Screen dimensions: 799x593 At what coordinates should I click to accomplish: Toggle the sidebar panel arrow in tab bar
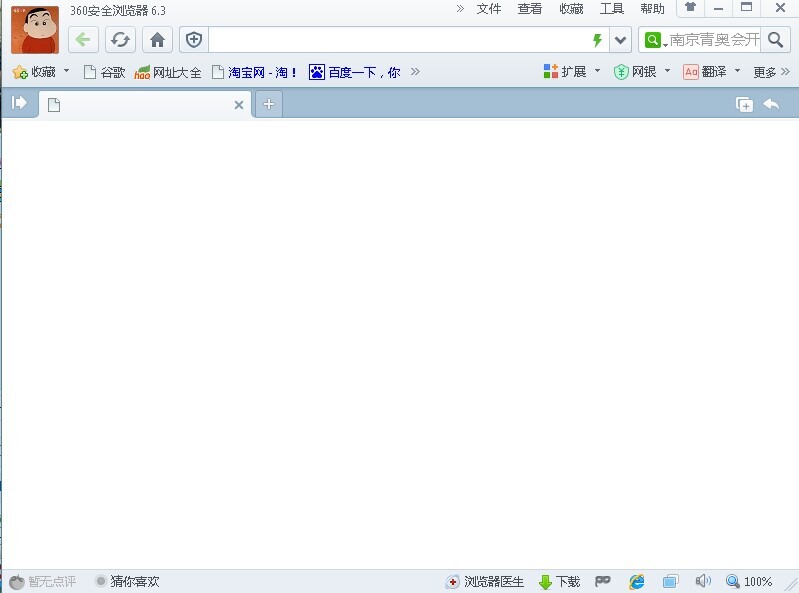click(x=19, y=103)
